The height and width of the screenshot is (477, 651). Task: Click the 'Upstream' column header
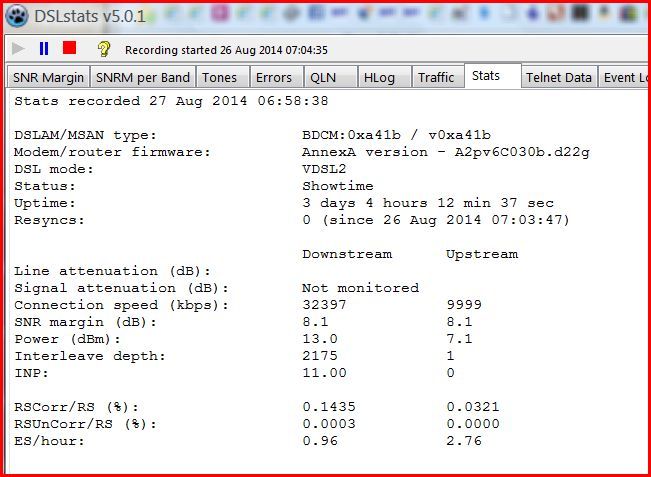[x=482, y=254]
